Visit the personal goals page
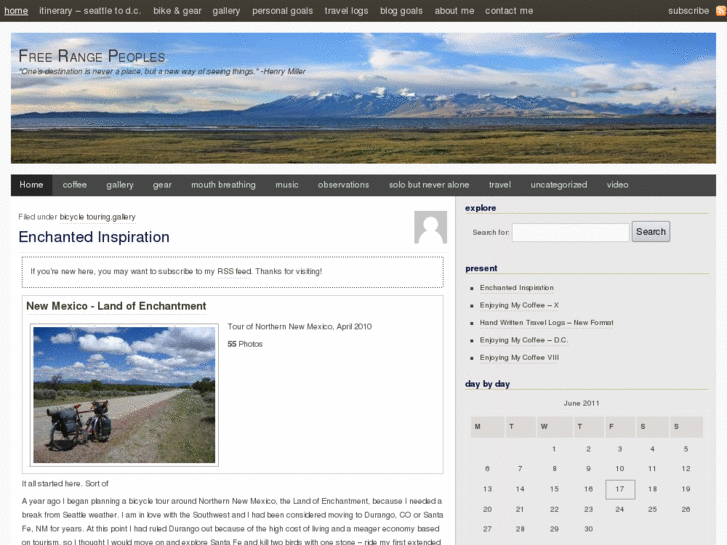 [282, 11]
